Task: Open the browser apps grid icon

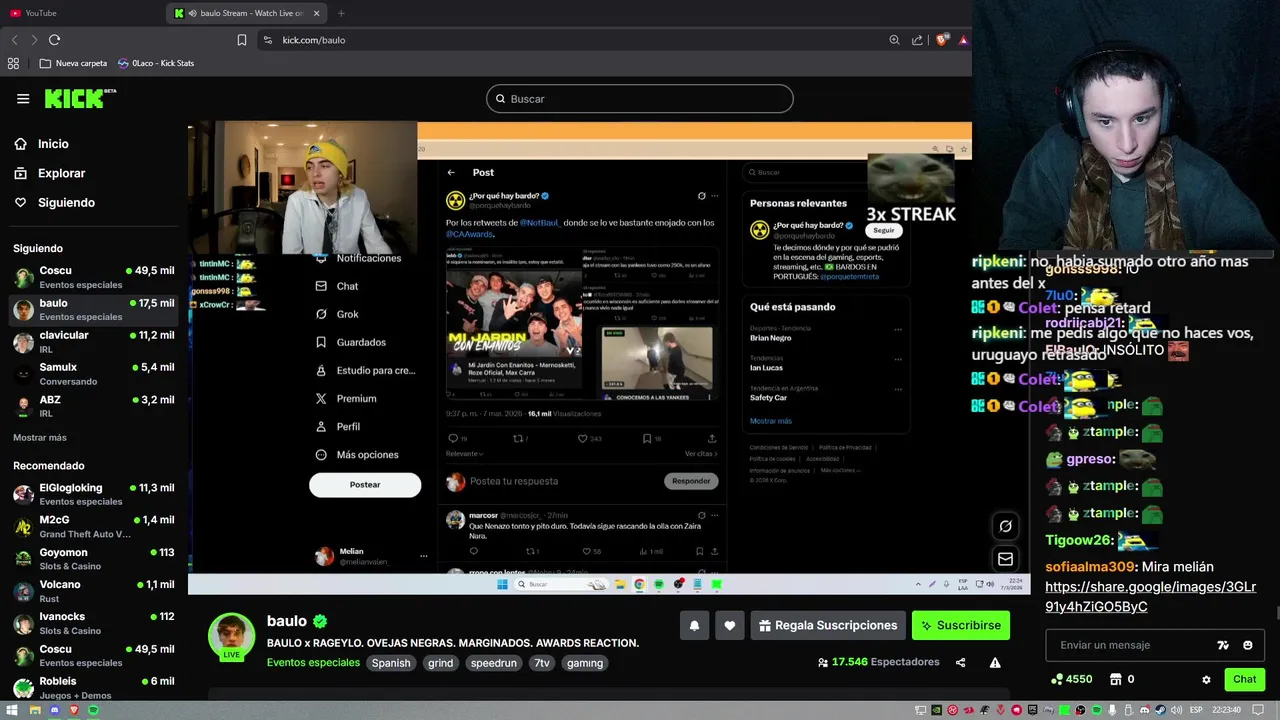Action: [13, 63]
